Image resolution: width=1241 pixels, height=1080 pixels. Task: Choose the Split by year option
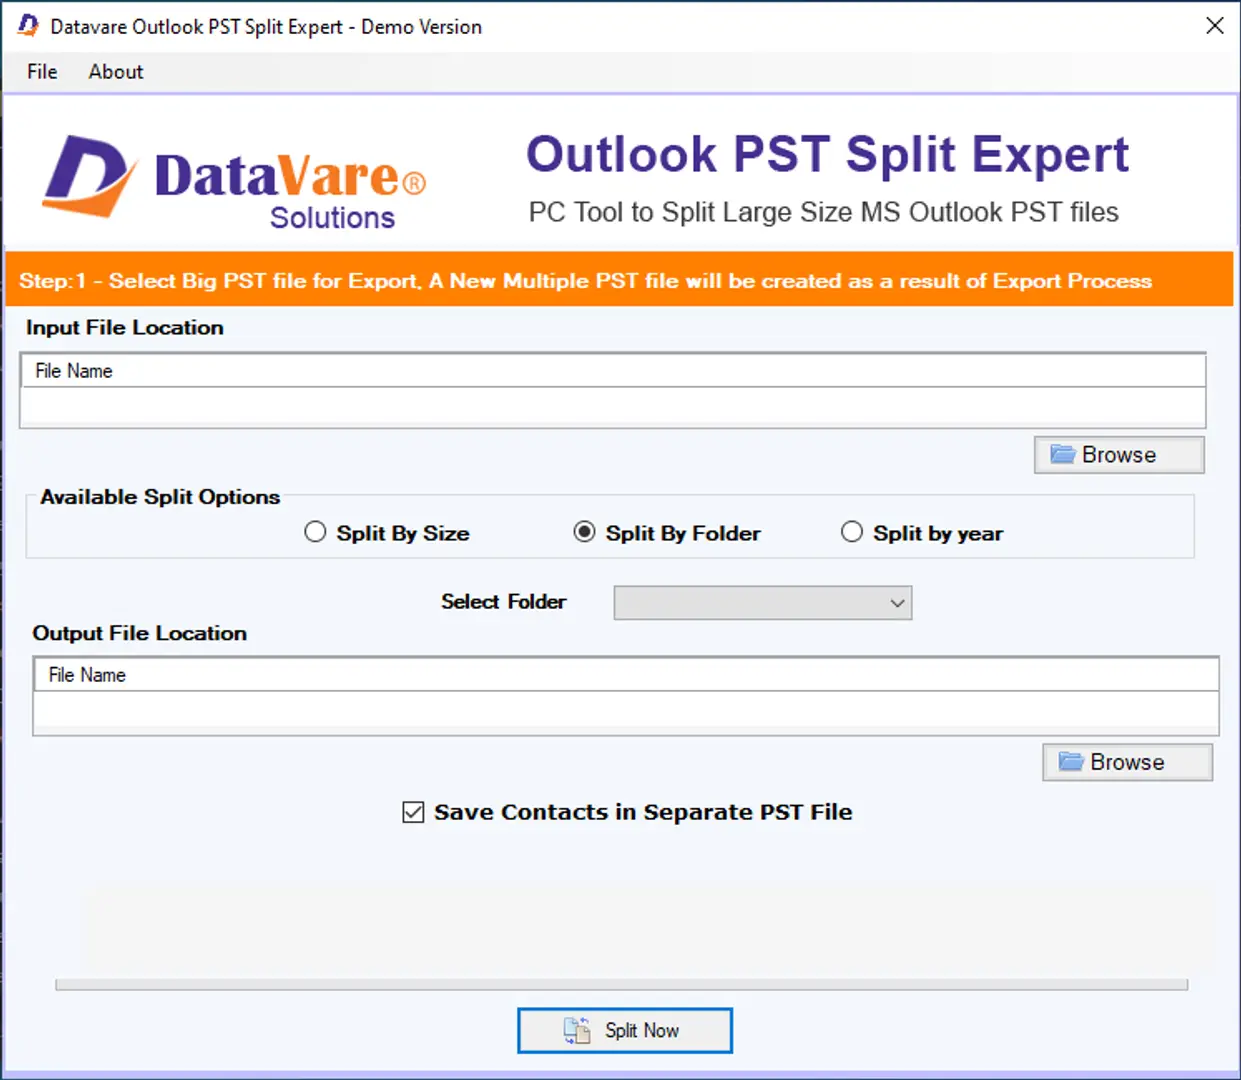(852, 532)
